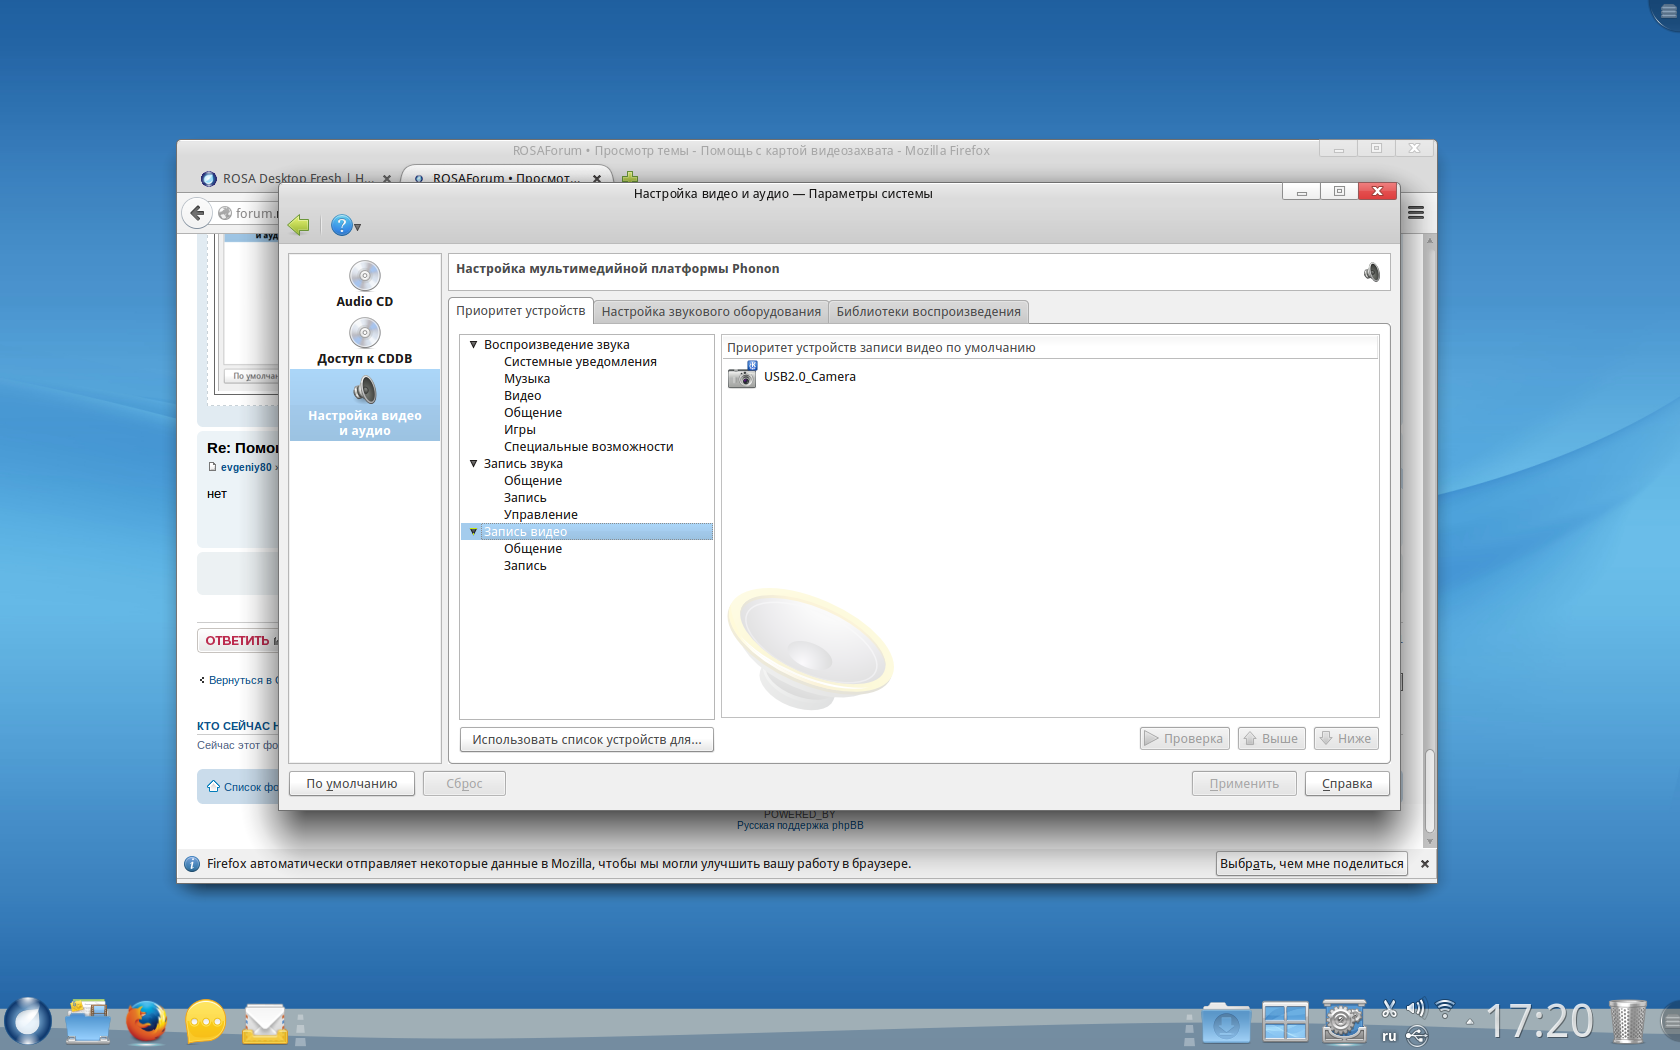Open the file manager from the panel
The image size is (1680, 1050).
(x=88, y=1022)
